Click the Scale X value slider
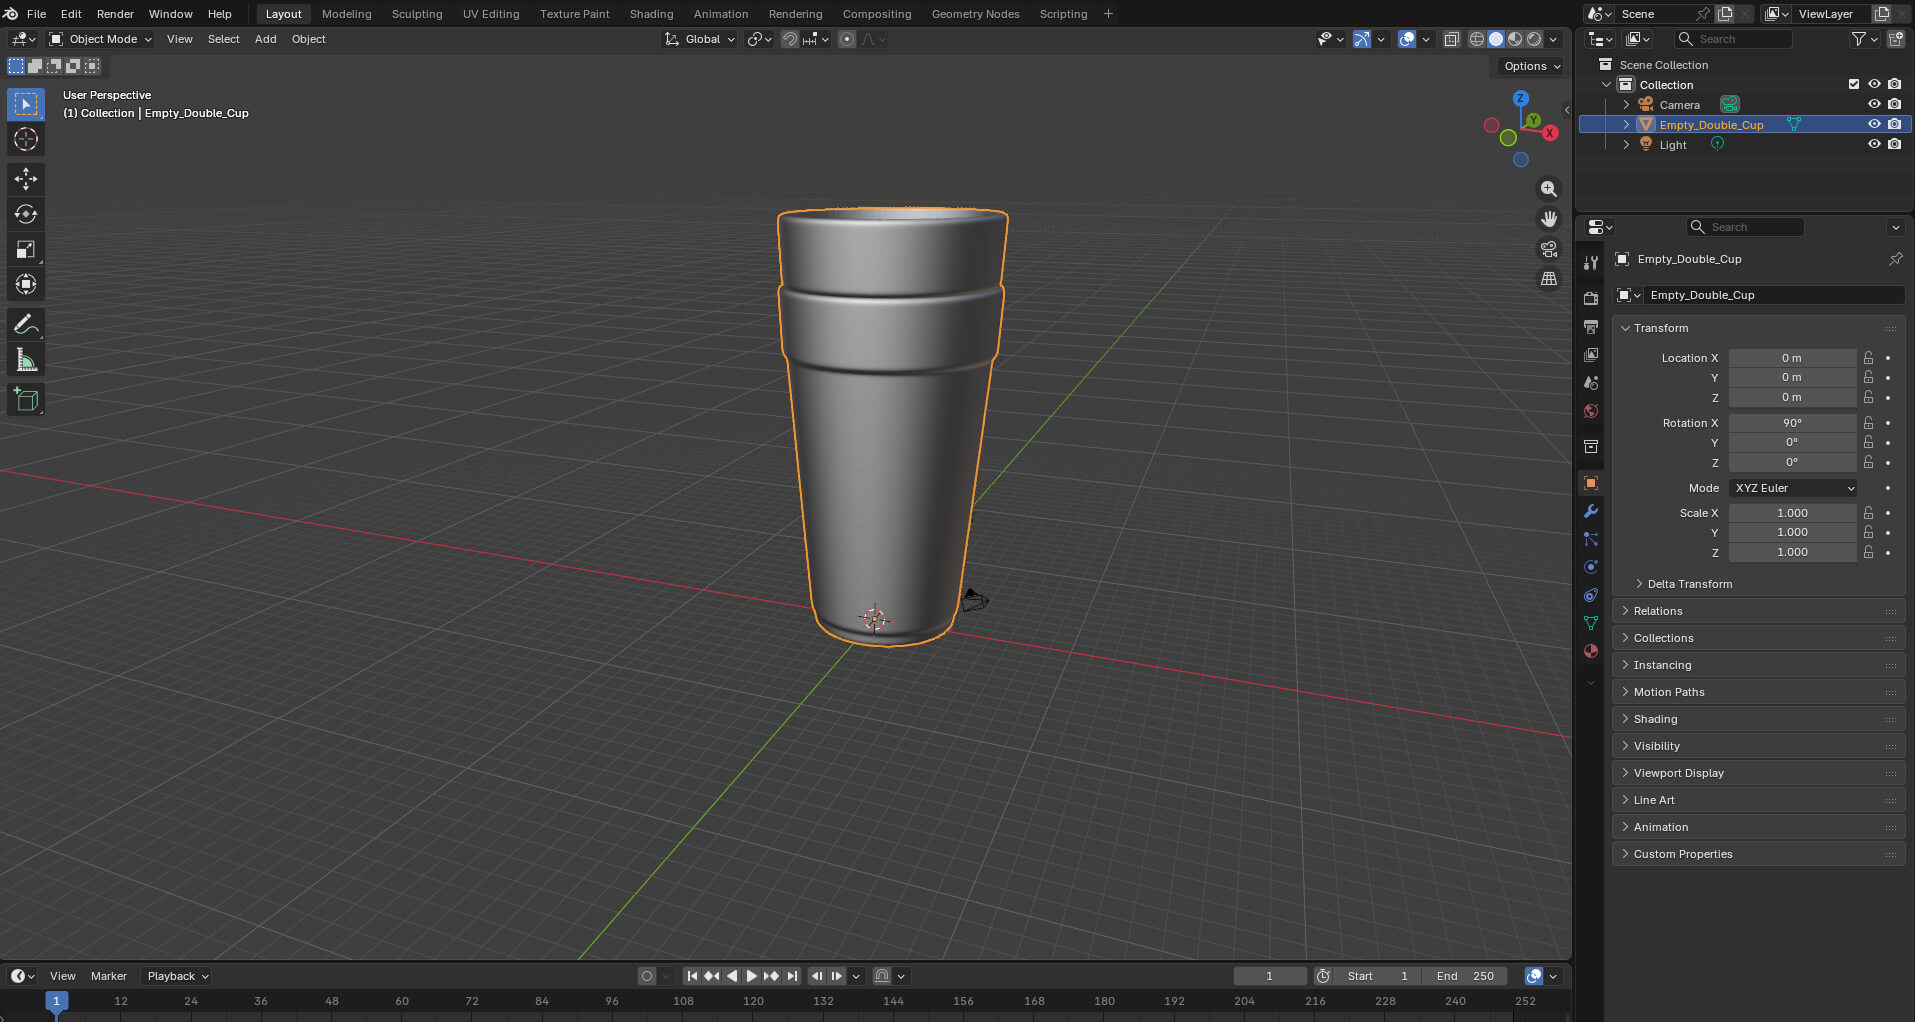Viewport: 1915px width, 1022px height. (1792, 513)
